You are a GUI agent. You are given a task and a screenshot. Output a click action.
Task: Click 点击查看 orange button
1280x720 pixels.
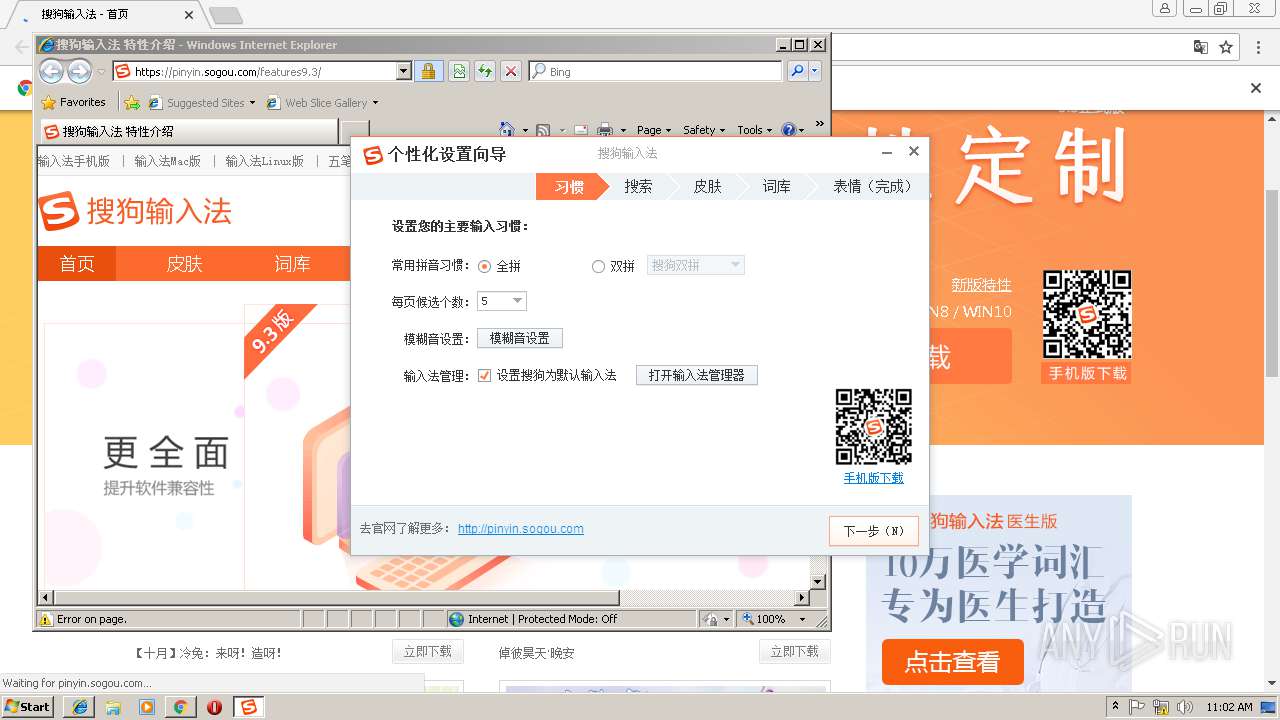point(953,661)
